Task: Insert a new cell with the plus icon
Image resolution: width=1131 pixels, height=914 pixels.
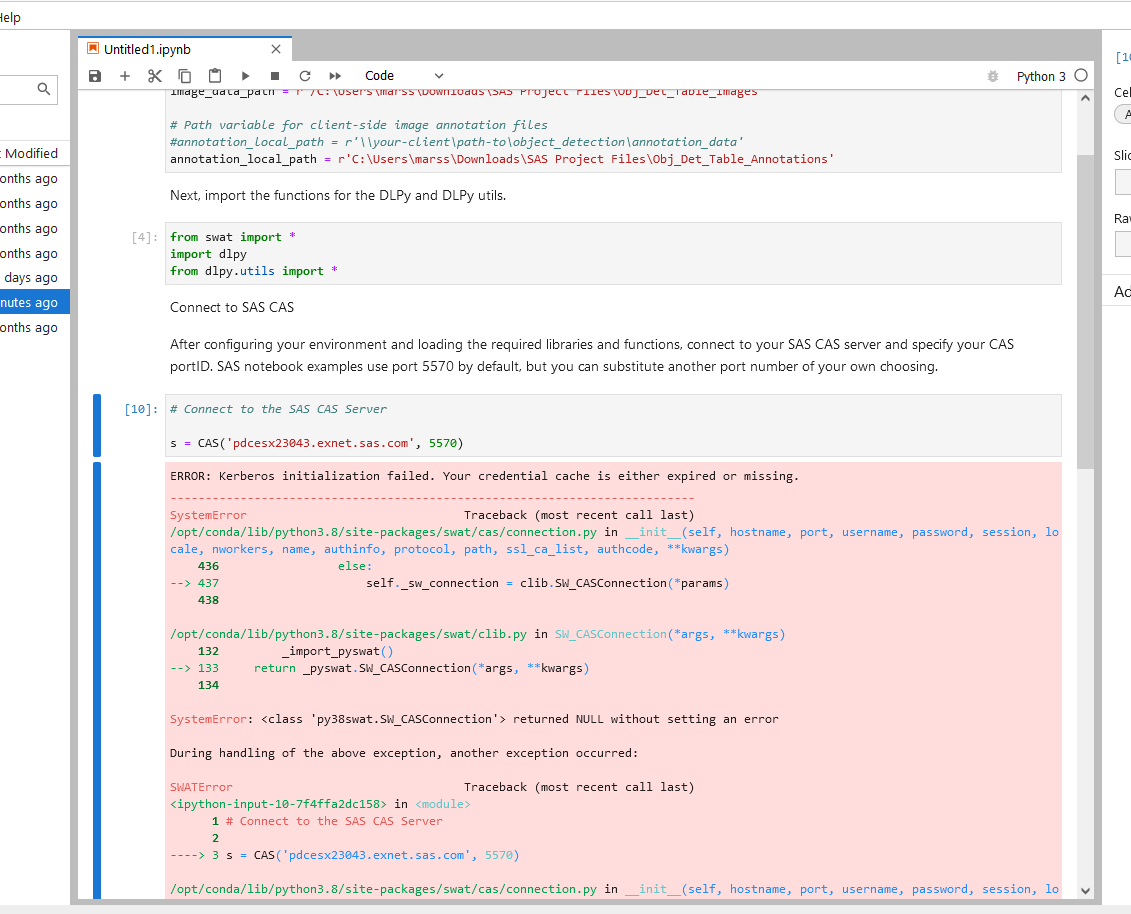Action: click(x=125, y=76)
